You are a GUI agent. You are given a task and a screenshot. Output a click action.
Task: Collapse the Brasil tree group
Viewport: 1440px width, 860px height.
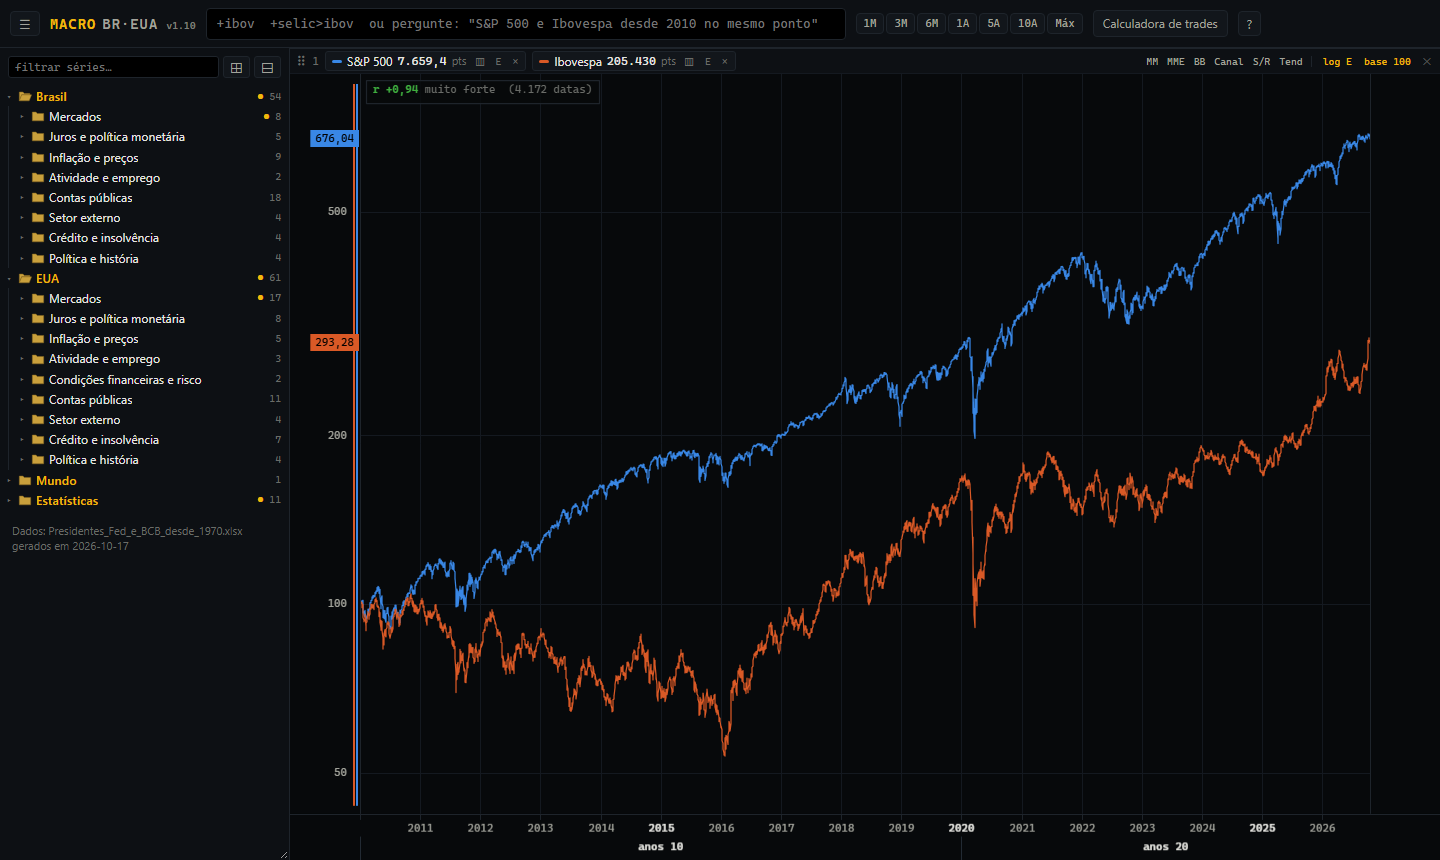tap(9, 97)
